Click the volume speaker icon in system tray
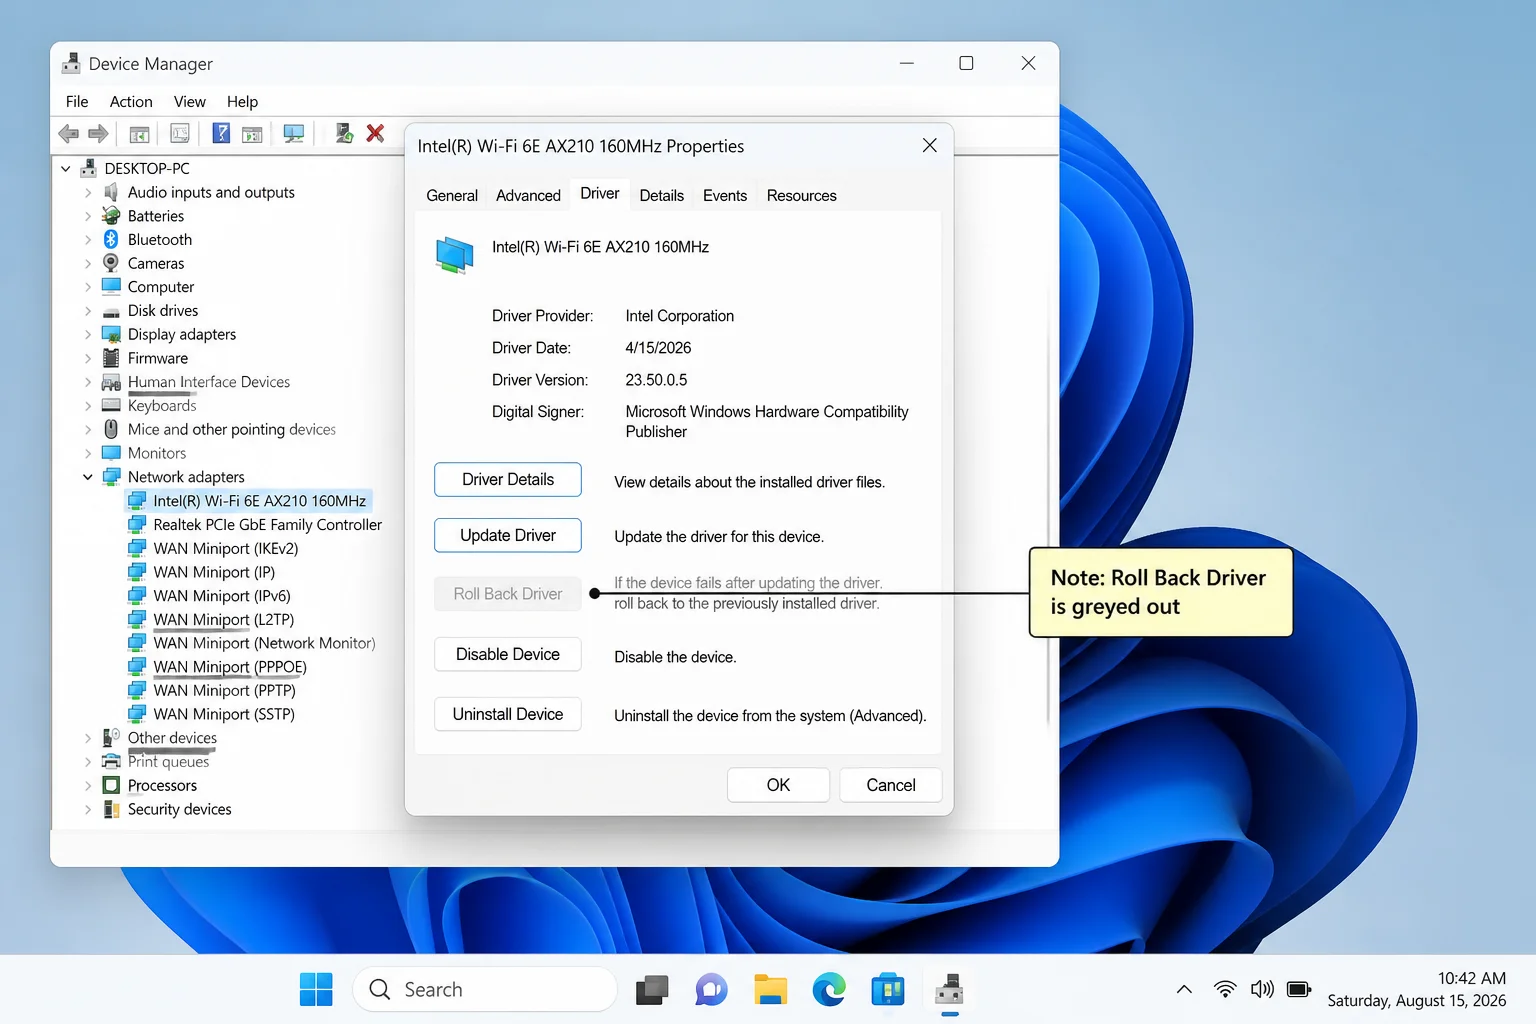Image resolution: width=1536 pixels, height=1024 pixels. pyautogui.click(x=1262, y=989)
